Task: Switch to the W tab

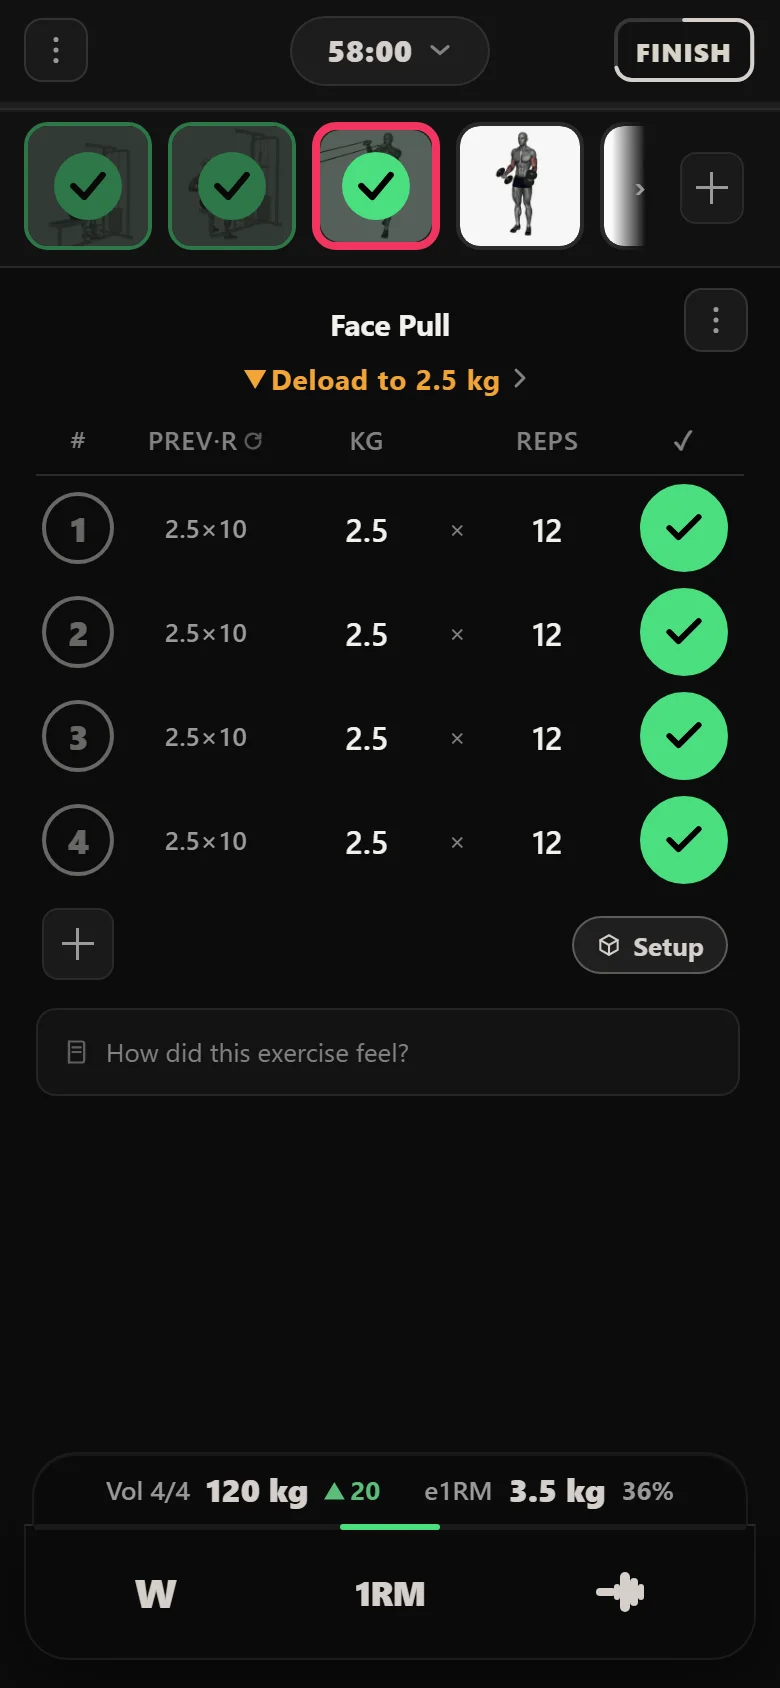Action: [x=156, y=1593]
